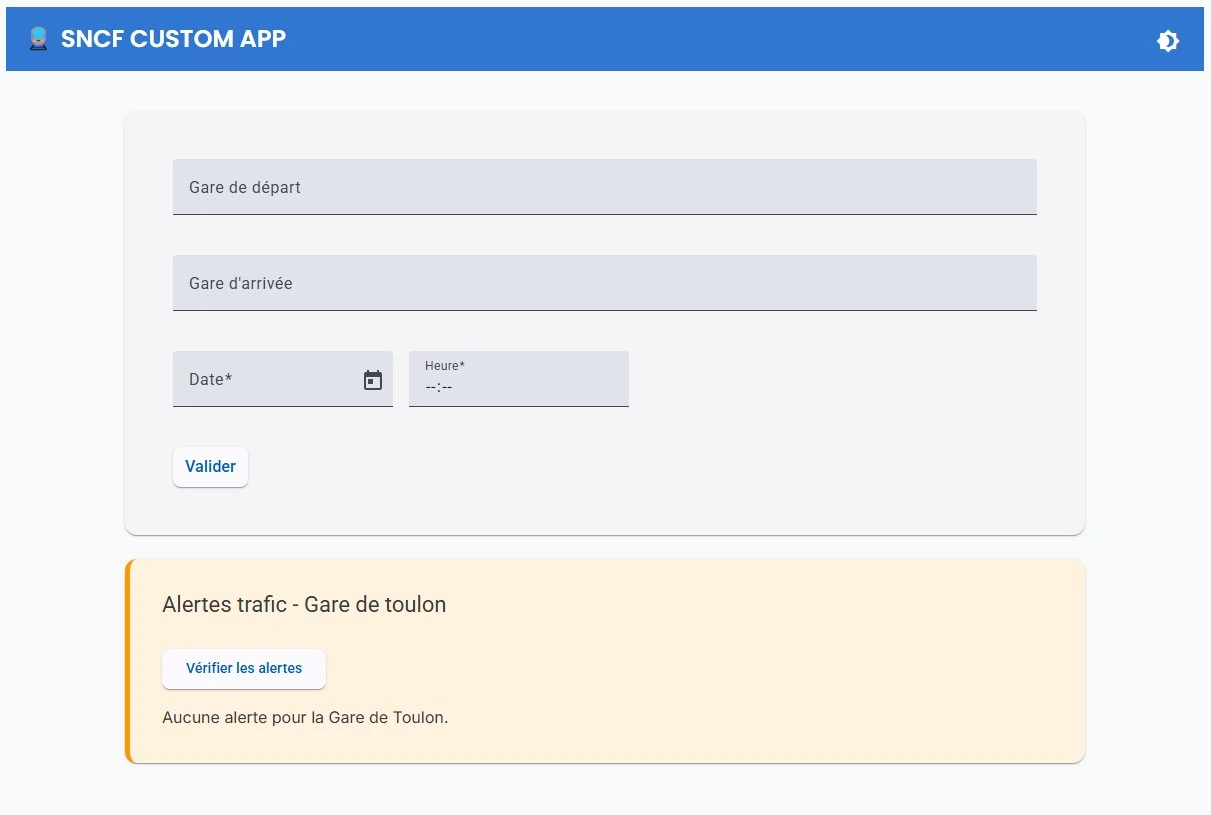Click the train conductor logo icon

click(x=38, y=39)
